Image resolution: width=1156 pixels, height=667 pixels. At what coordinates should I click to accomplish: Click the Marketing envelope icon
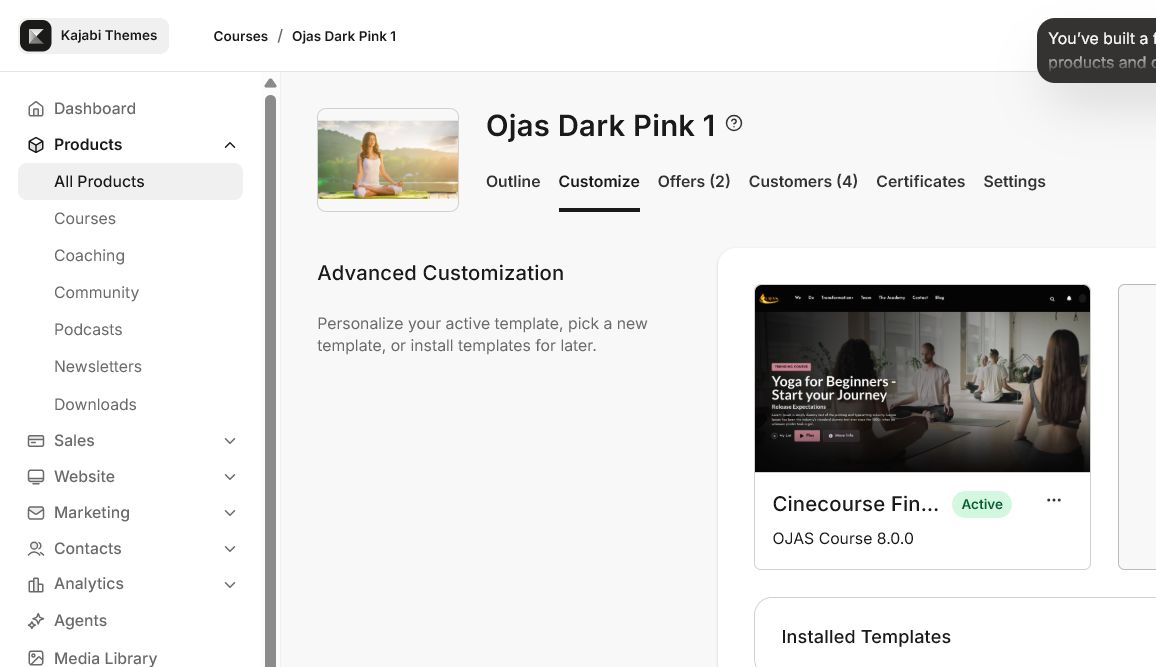click(x=35, y=513)
